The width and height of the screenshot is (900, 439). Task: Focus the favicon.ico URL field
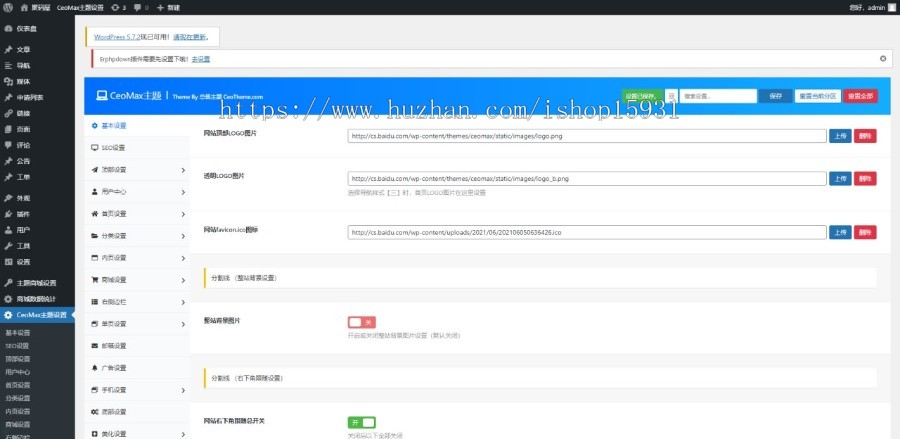(x=587, y=232)
